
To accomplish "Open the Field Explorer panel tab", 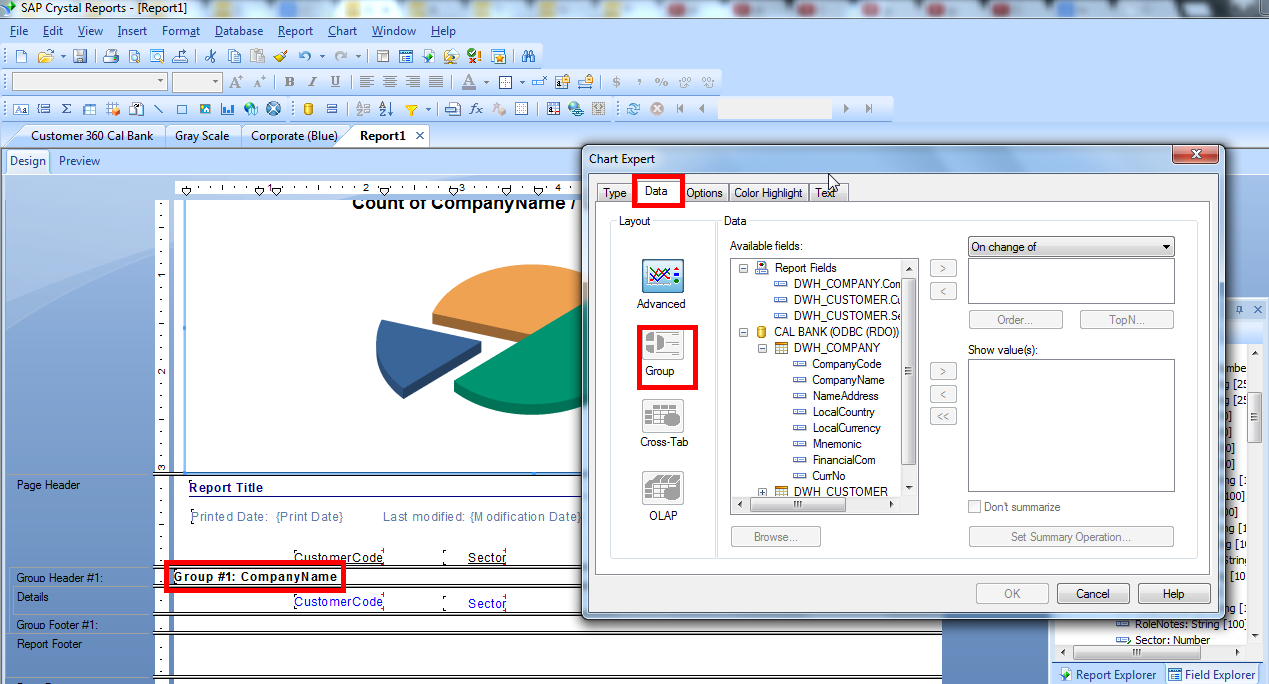I will (1212, 675).
